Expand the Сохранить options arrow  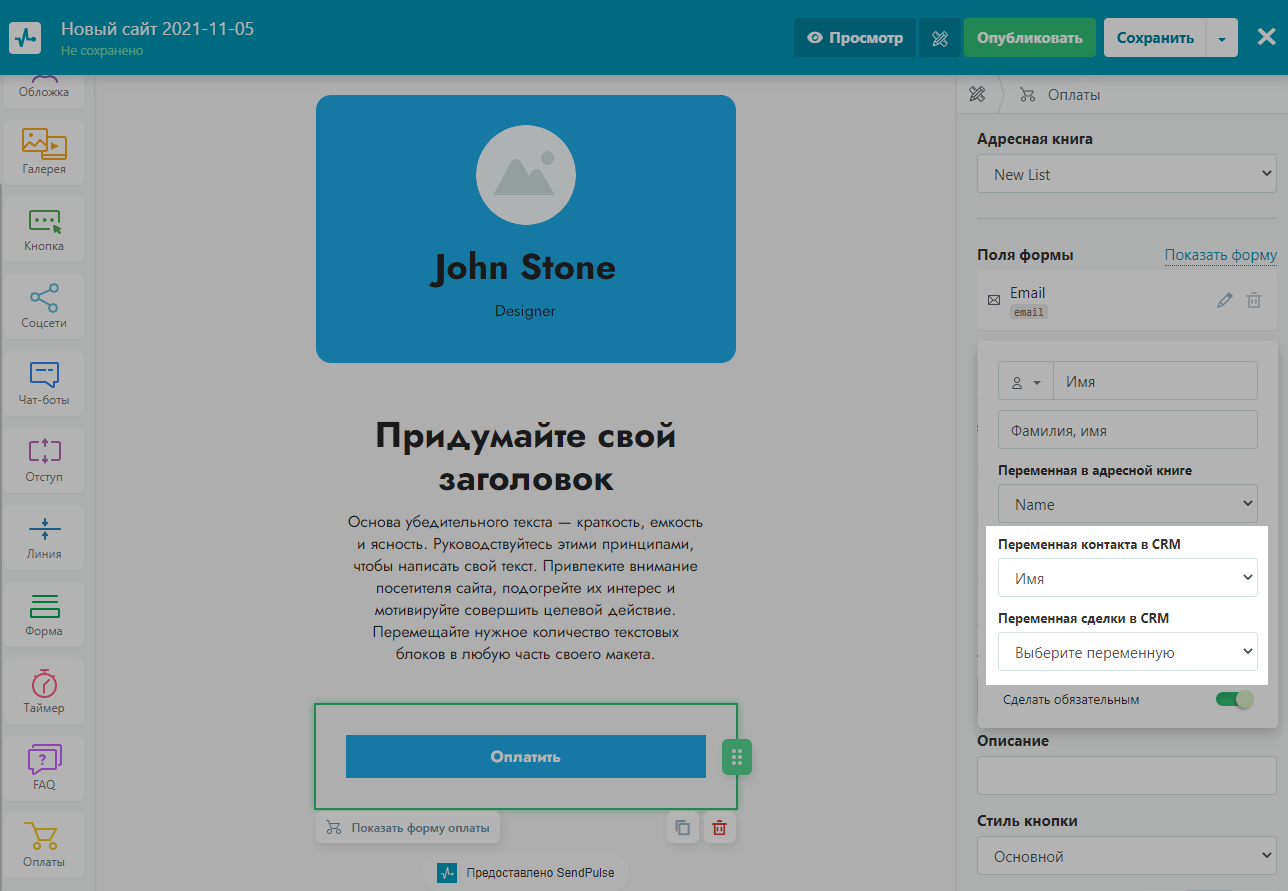tap(1222, 38)
